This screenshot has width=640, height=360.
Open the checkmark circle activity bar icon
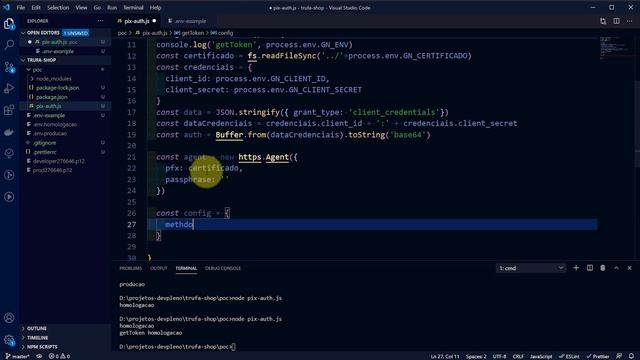point(9,153)
